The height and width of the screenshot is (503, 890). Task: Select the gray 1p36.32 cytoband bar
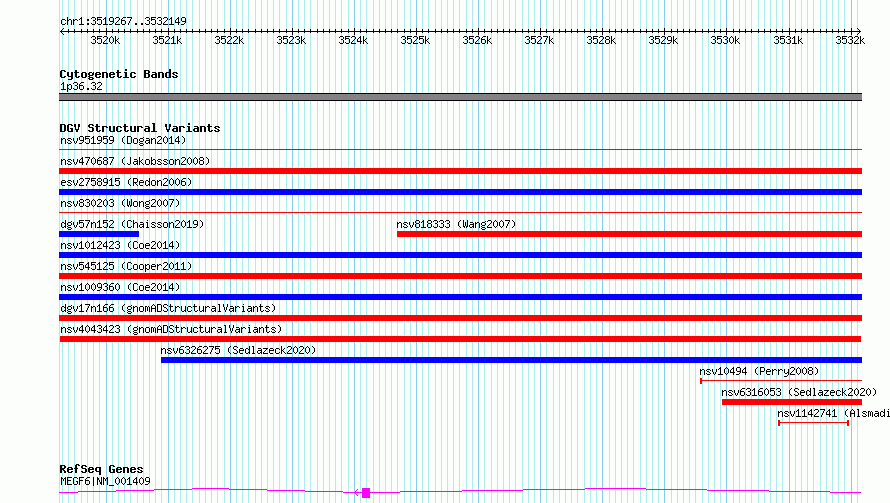click(460, 97)
